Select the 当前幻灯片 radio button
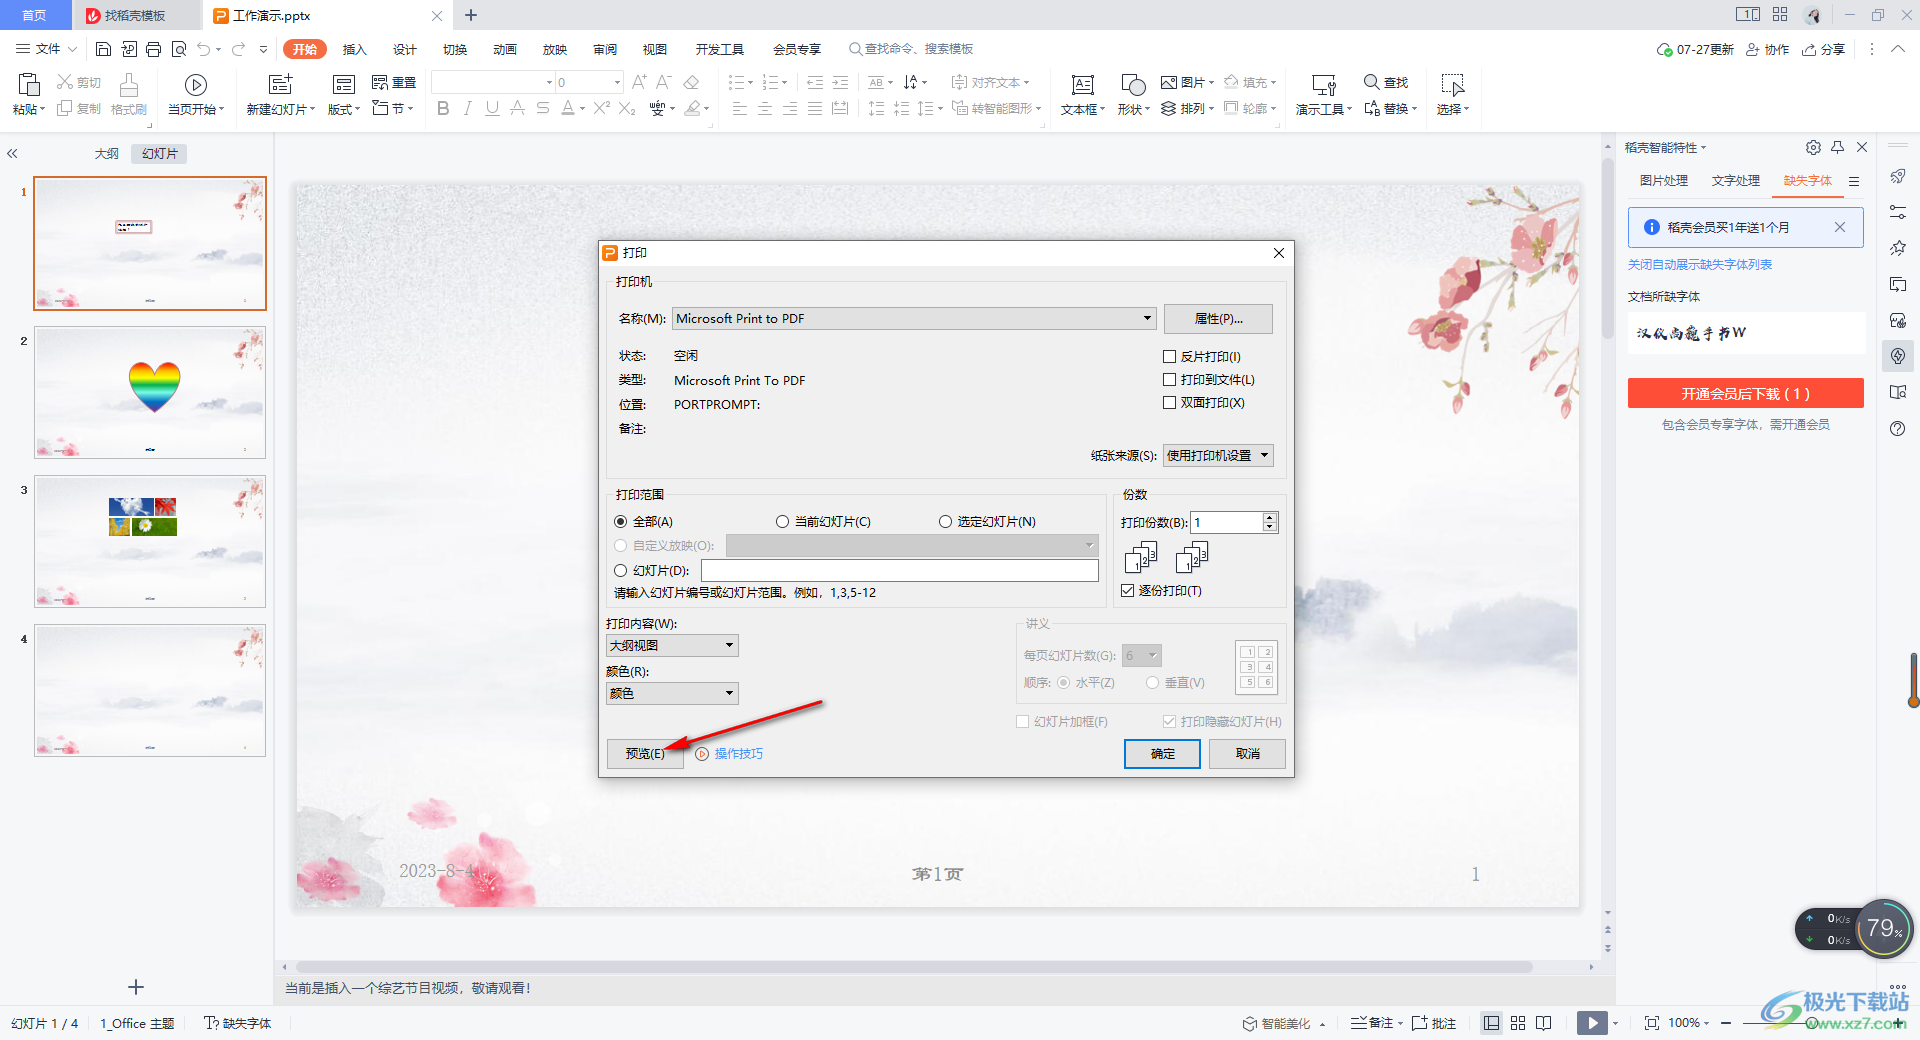This screenshot has width=1920, height=1040. (783, 522)
